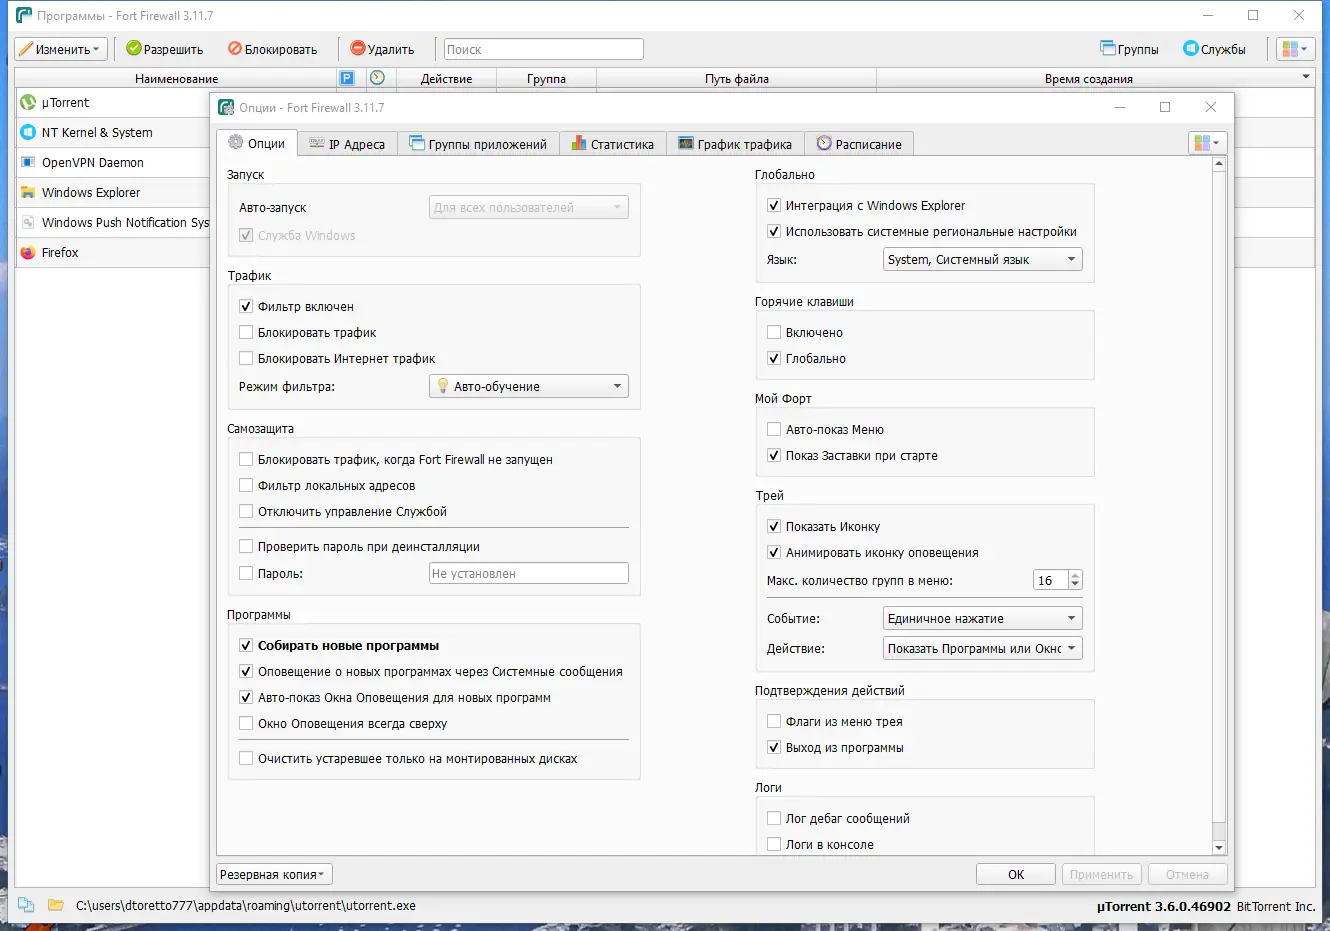Toggle the Показать Иконку checkbox
Viewport: 1330px width, 931px height.
[774, 526]
